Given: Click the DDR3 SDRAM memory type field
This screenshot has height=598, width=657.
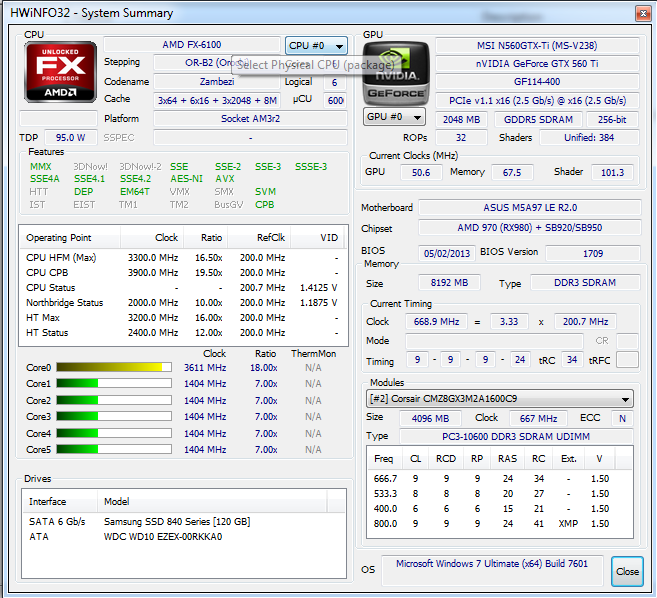Looking at the screenshot, I should (585, 282).
